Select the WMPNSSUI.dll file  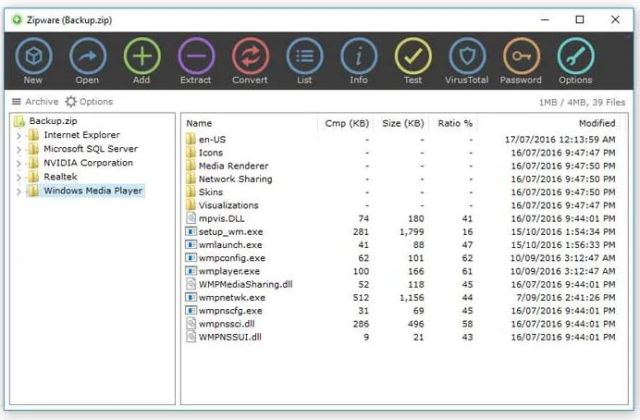tap(401, 337)
